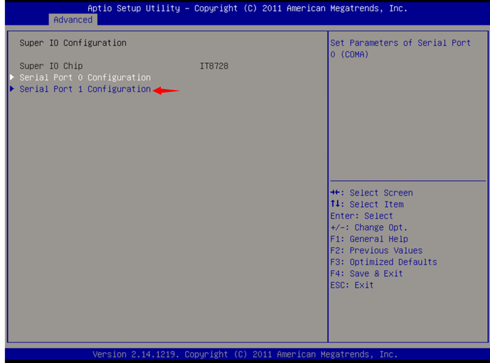Select the Advanced tab
This screenshot has width=490, height=363.
click(73, 20)
